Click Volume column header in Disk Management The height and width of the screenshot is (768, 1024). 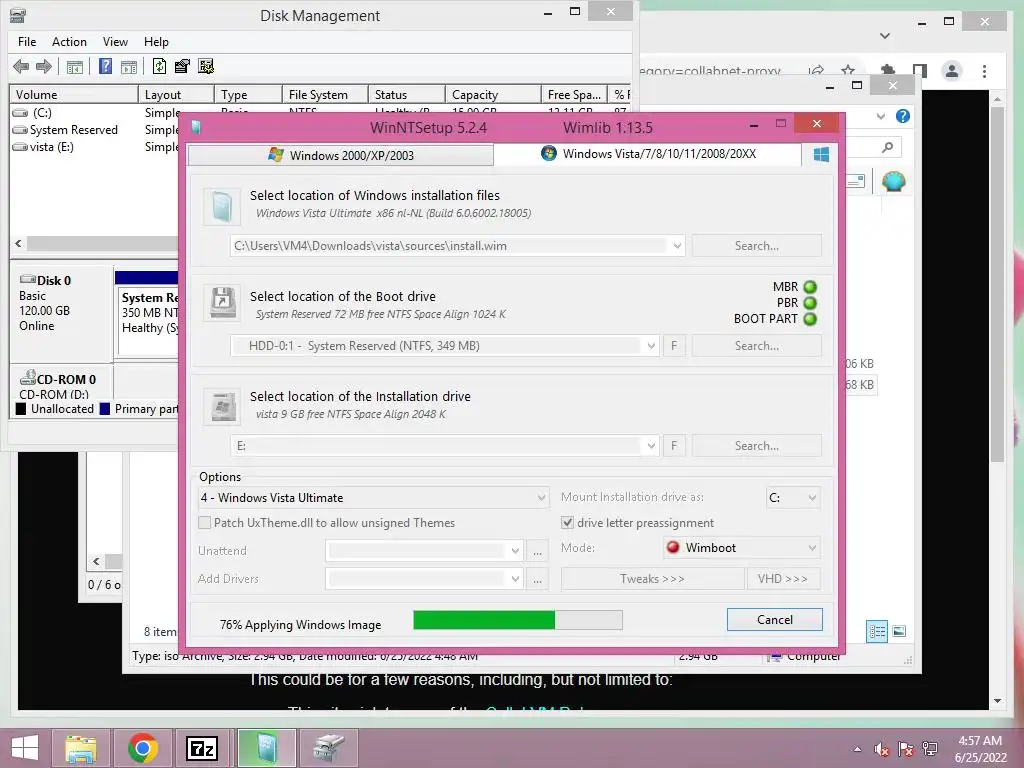pos(73,95)
